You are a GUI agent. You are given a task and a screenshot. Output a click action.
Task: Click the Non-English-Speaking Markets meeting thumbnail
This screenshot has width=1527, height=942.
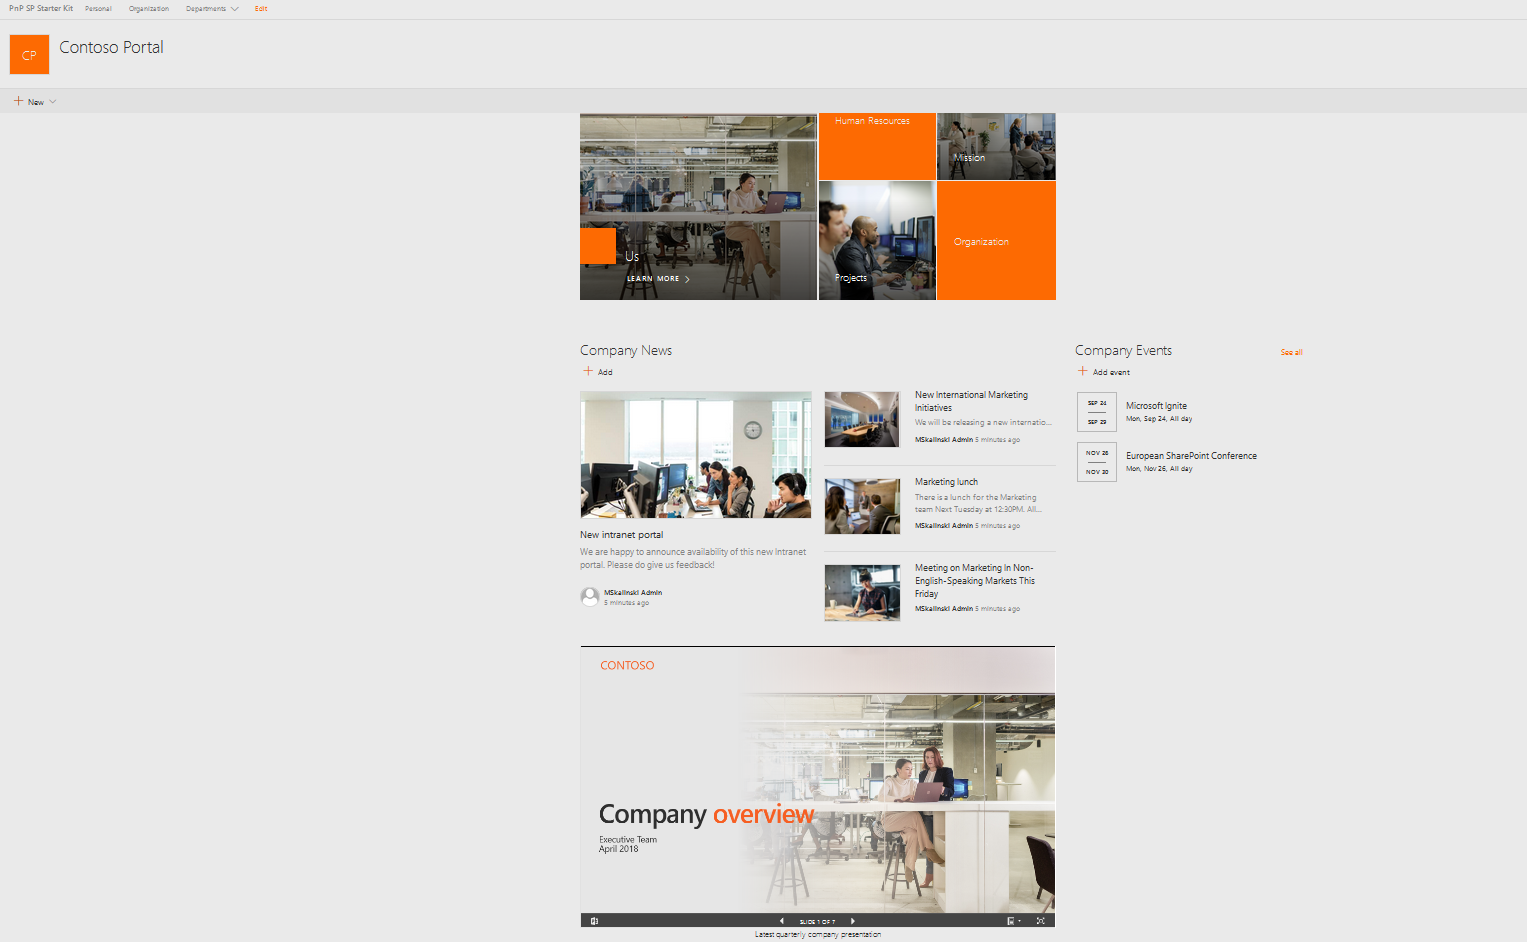[x=862, y=593]
